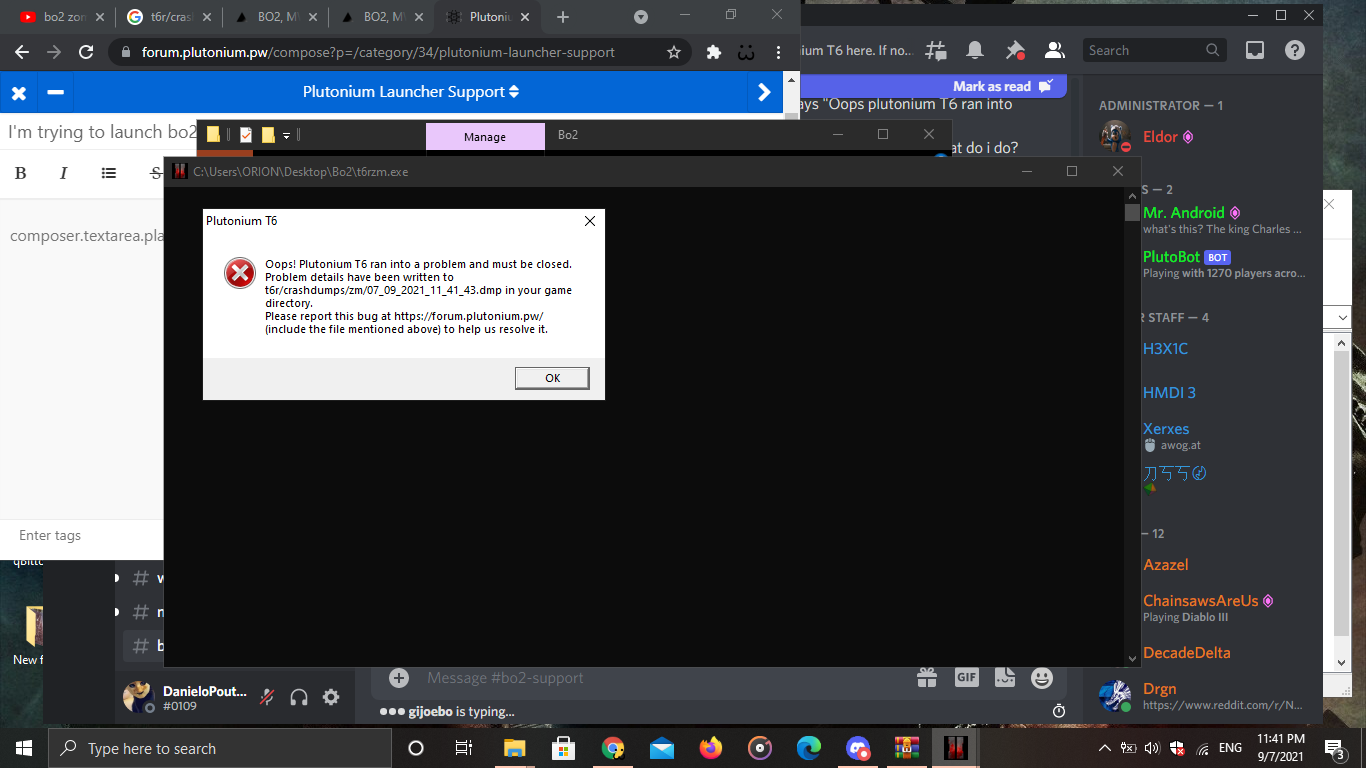Minimize the forum composer with the dash
Viewport: 1366px width, 768px height.
pyautogui.click(x=56, y=92)
